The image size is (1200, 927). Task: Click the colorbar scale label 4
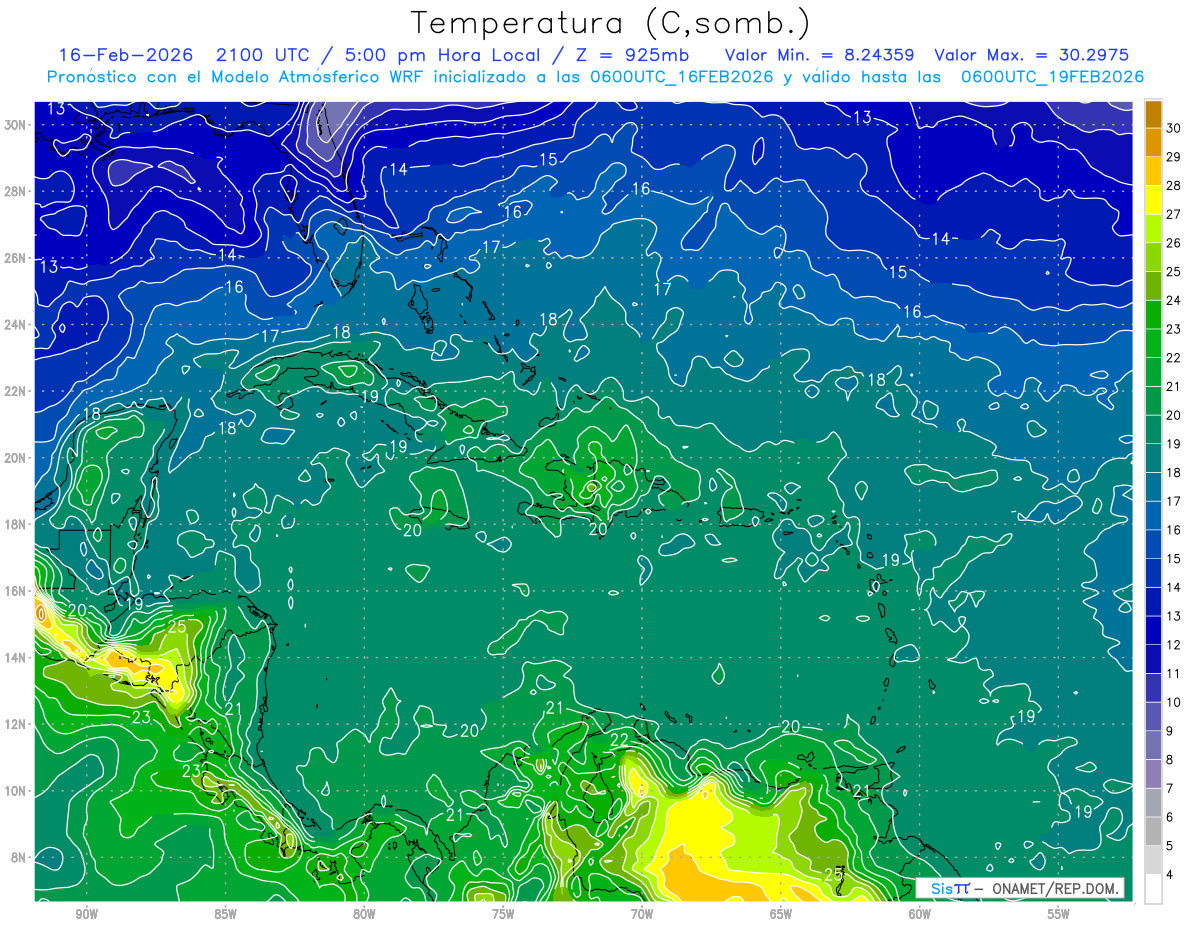point(1171,875)
